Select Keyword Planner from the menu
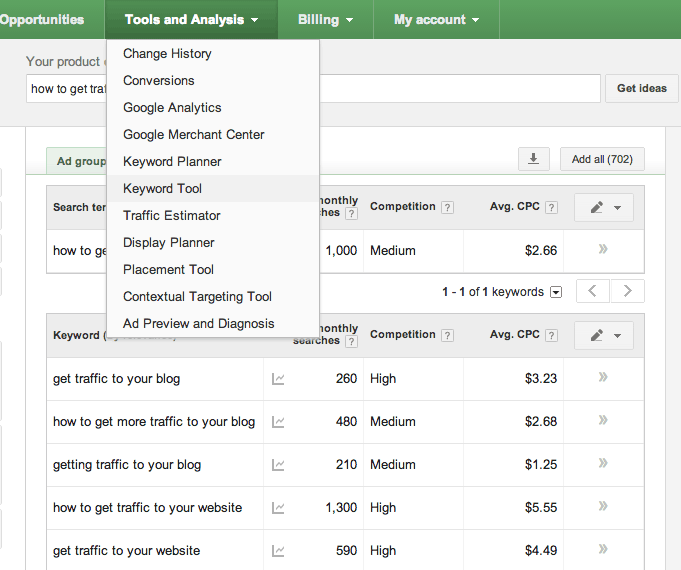This screenshot has height=570, width=681. (172, 161)
